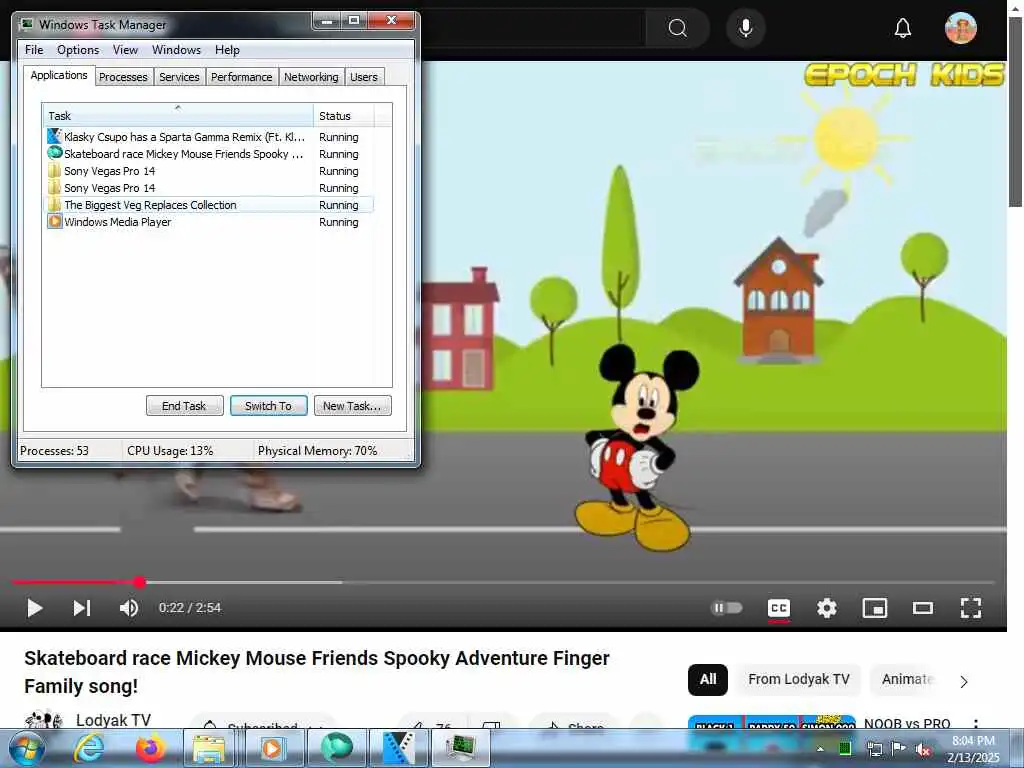
Task: Minimize the Windows Task Manager window
Action: (328, 21)
